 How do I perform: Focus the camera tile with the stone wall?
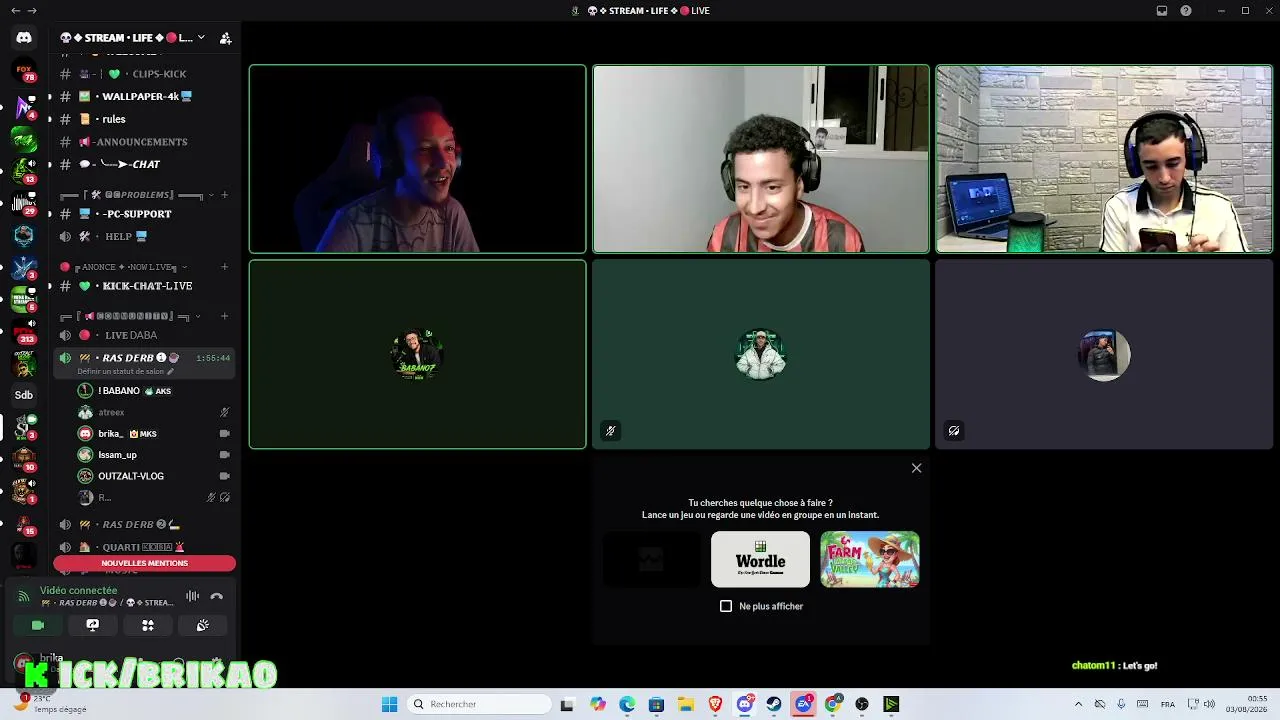[1104, 159]
